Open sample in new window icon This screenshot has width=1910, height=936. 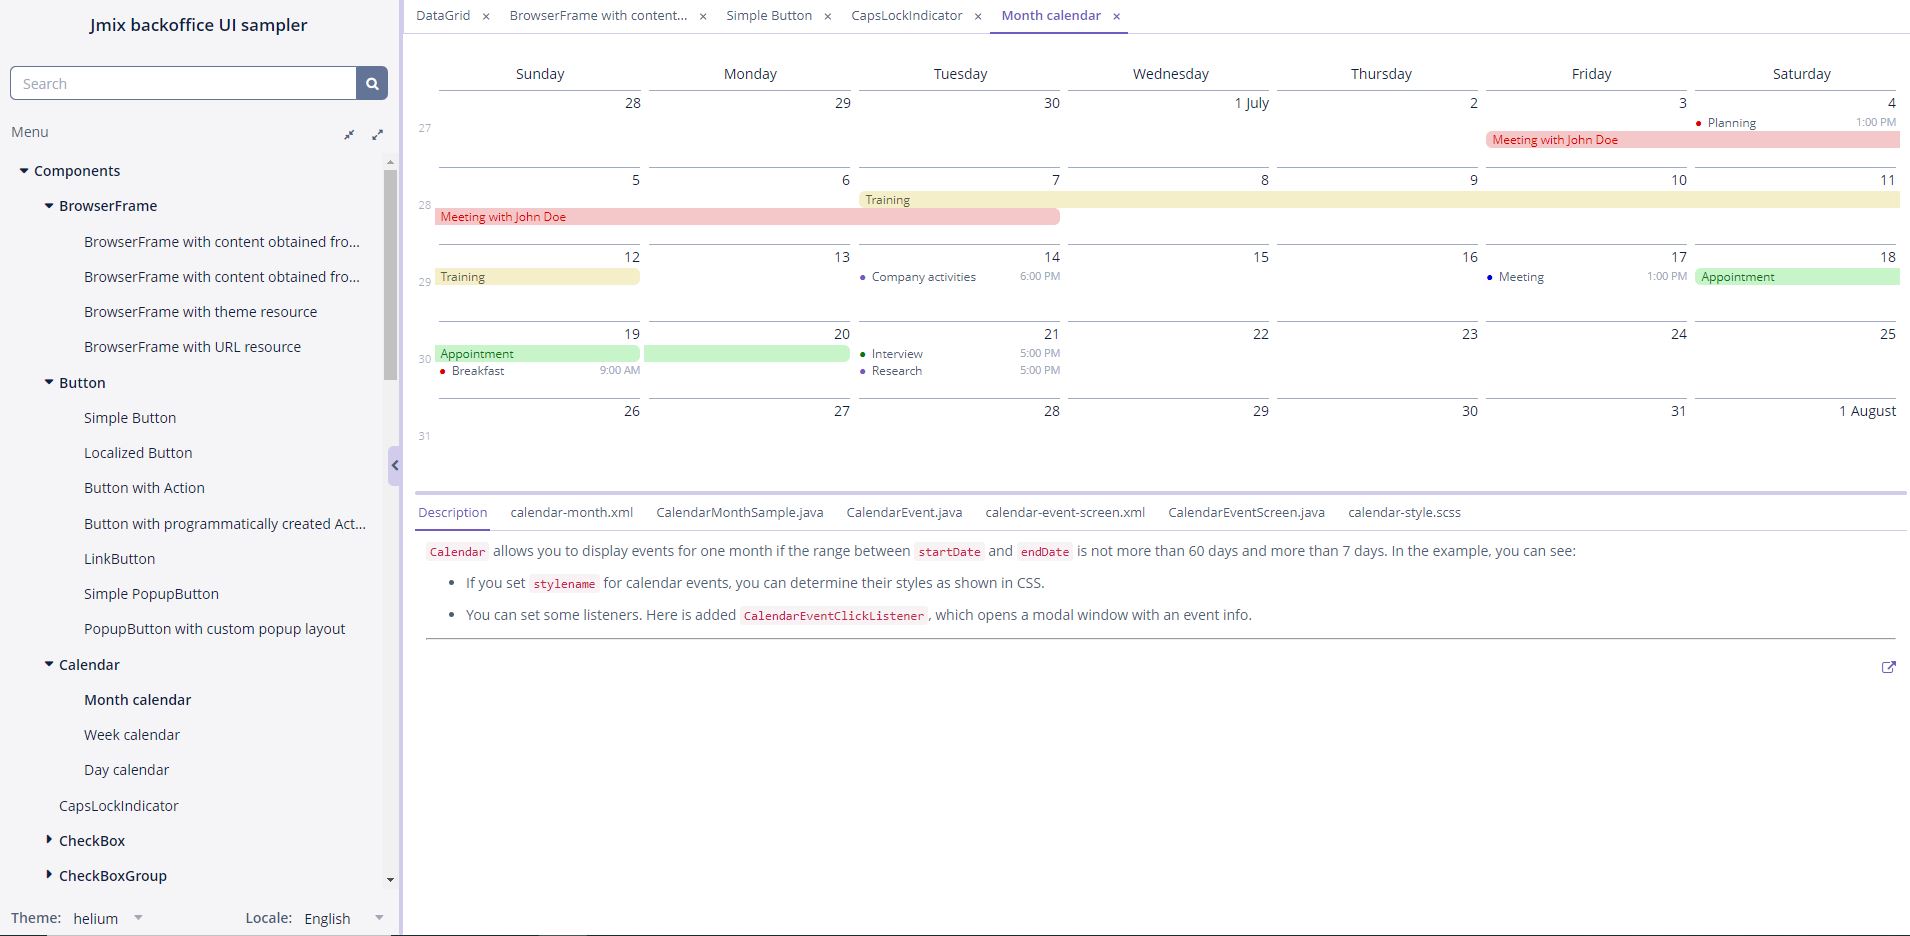pos(1888,667)
